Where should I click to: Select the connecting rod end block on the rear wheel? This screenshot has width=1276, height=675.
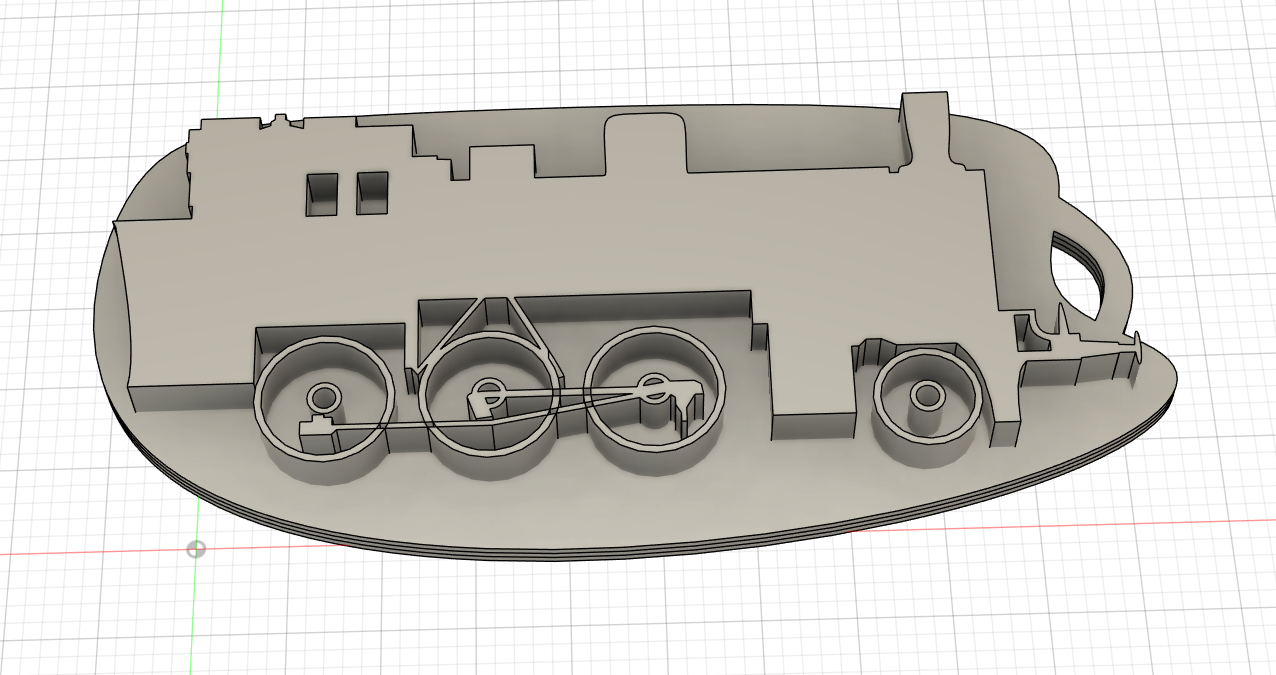tap(317, 430)
